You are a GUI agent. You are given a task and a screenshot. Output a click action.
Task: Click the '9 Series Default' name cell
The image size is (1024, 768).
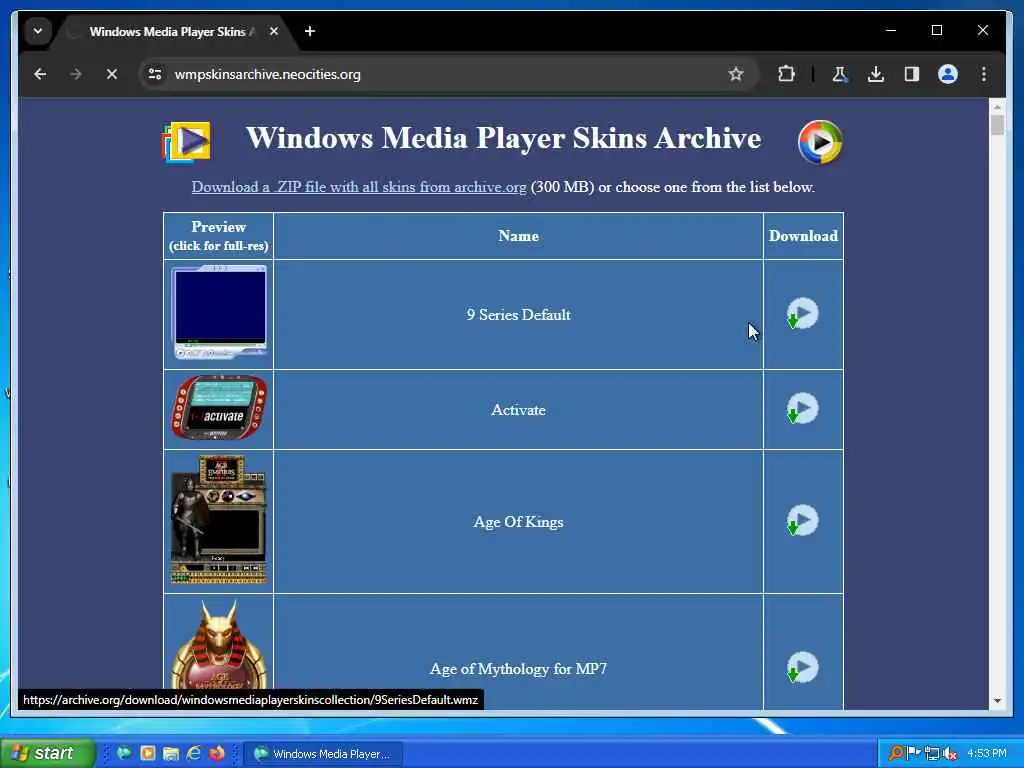[519, 315]
